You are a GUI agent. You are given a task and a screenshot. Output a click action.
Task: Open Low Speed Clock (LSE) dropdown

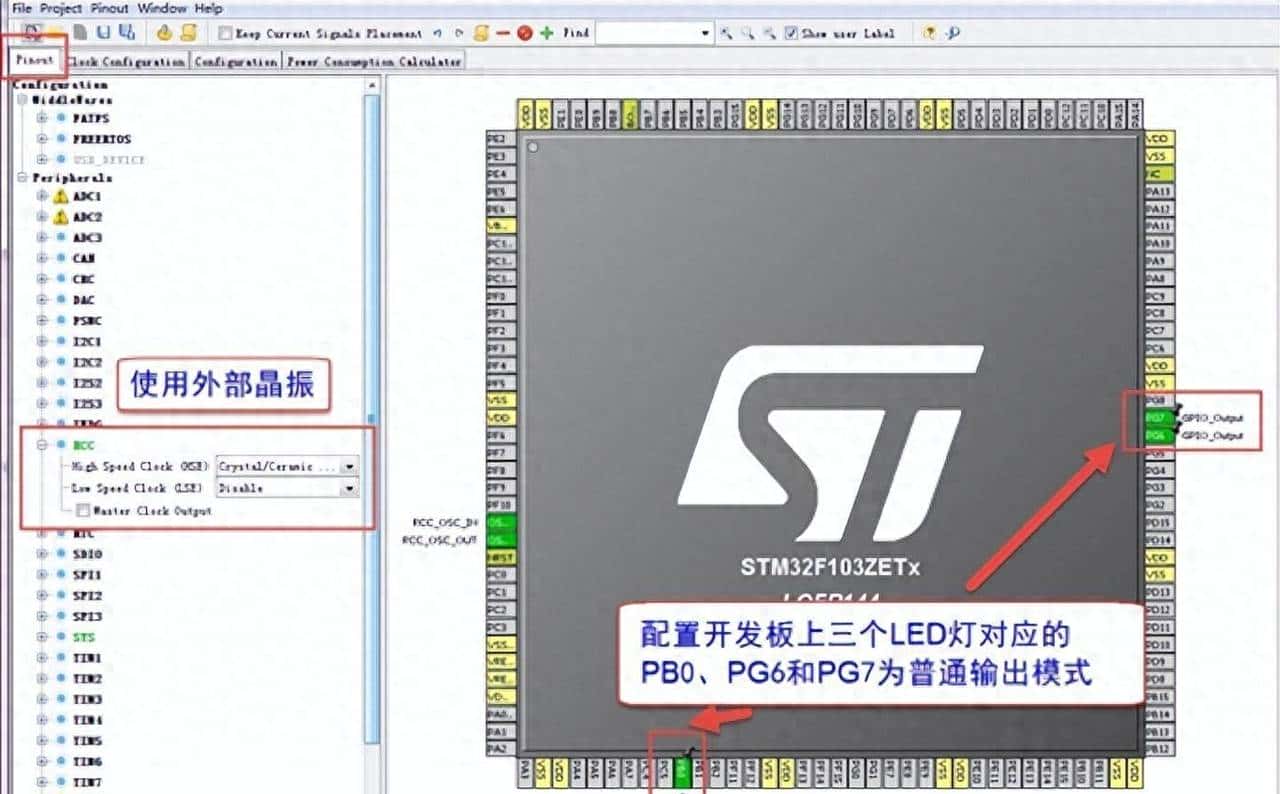pyautogui.click(x=349, y=488)
